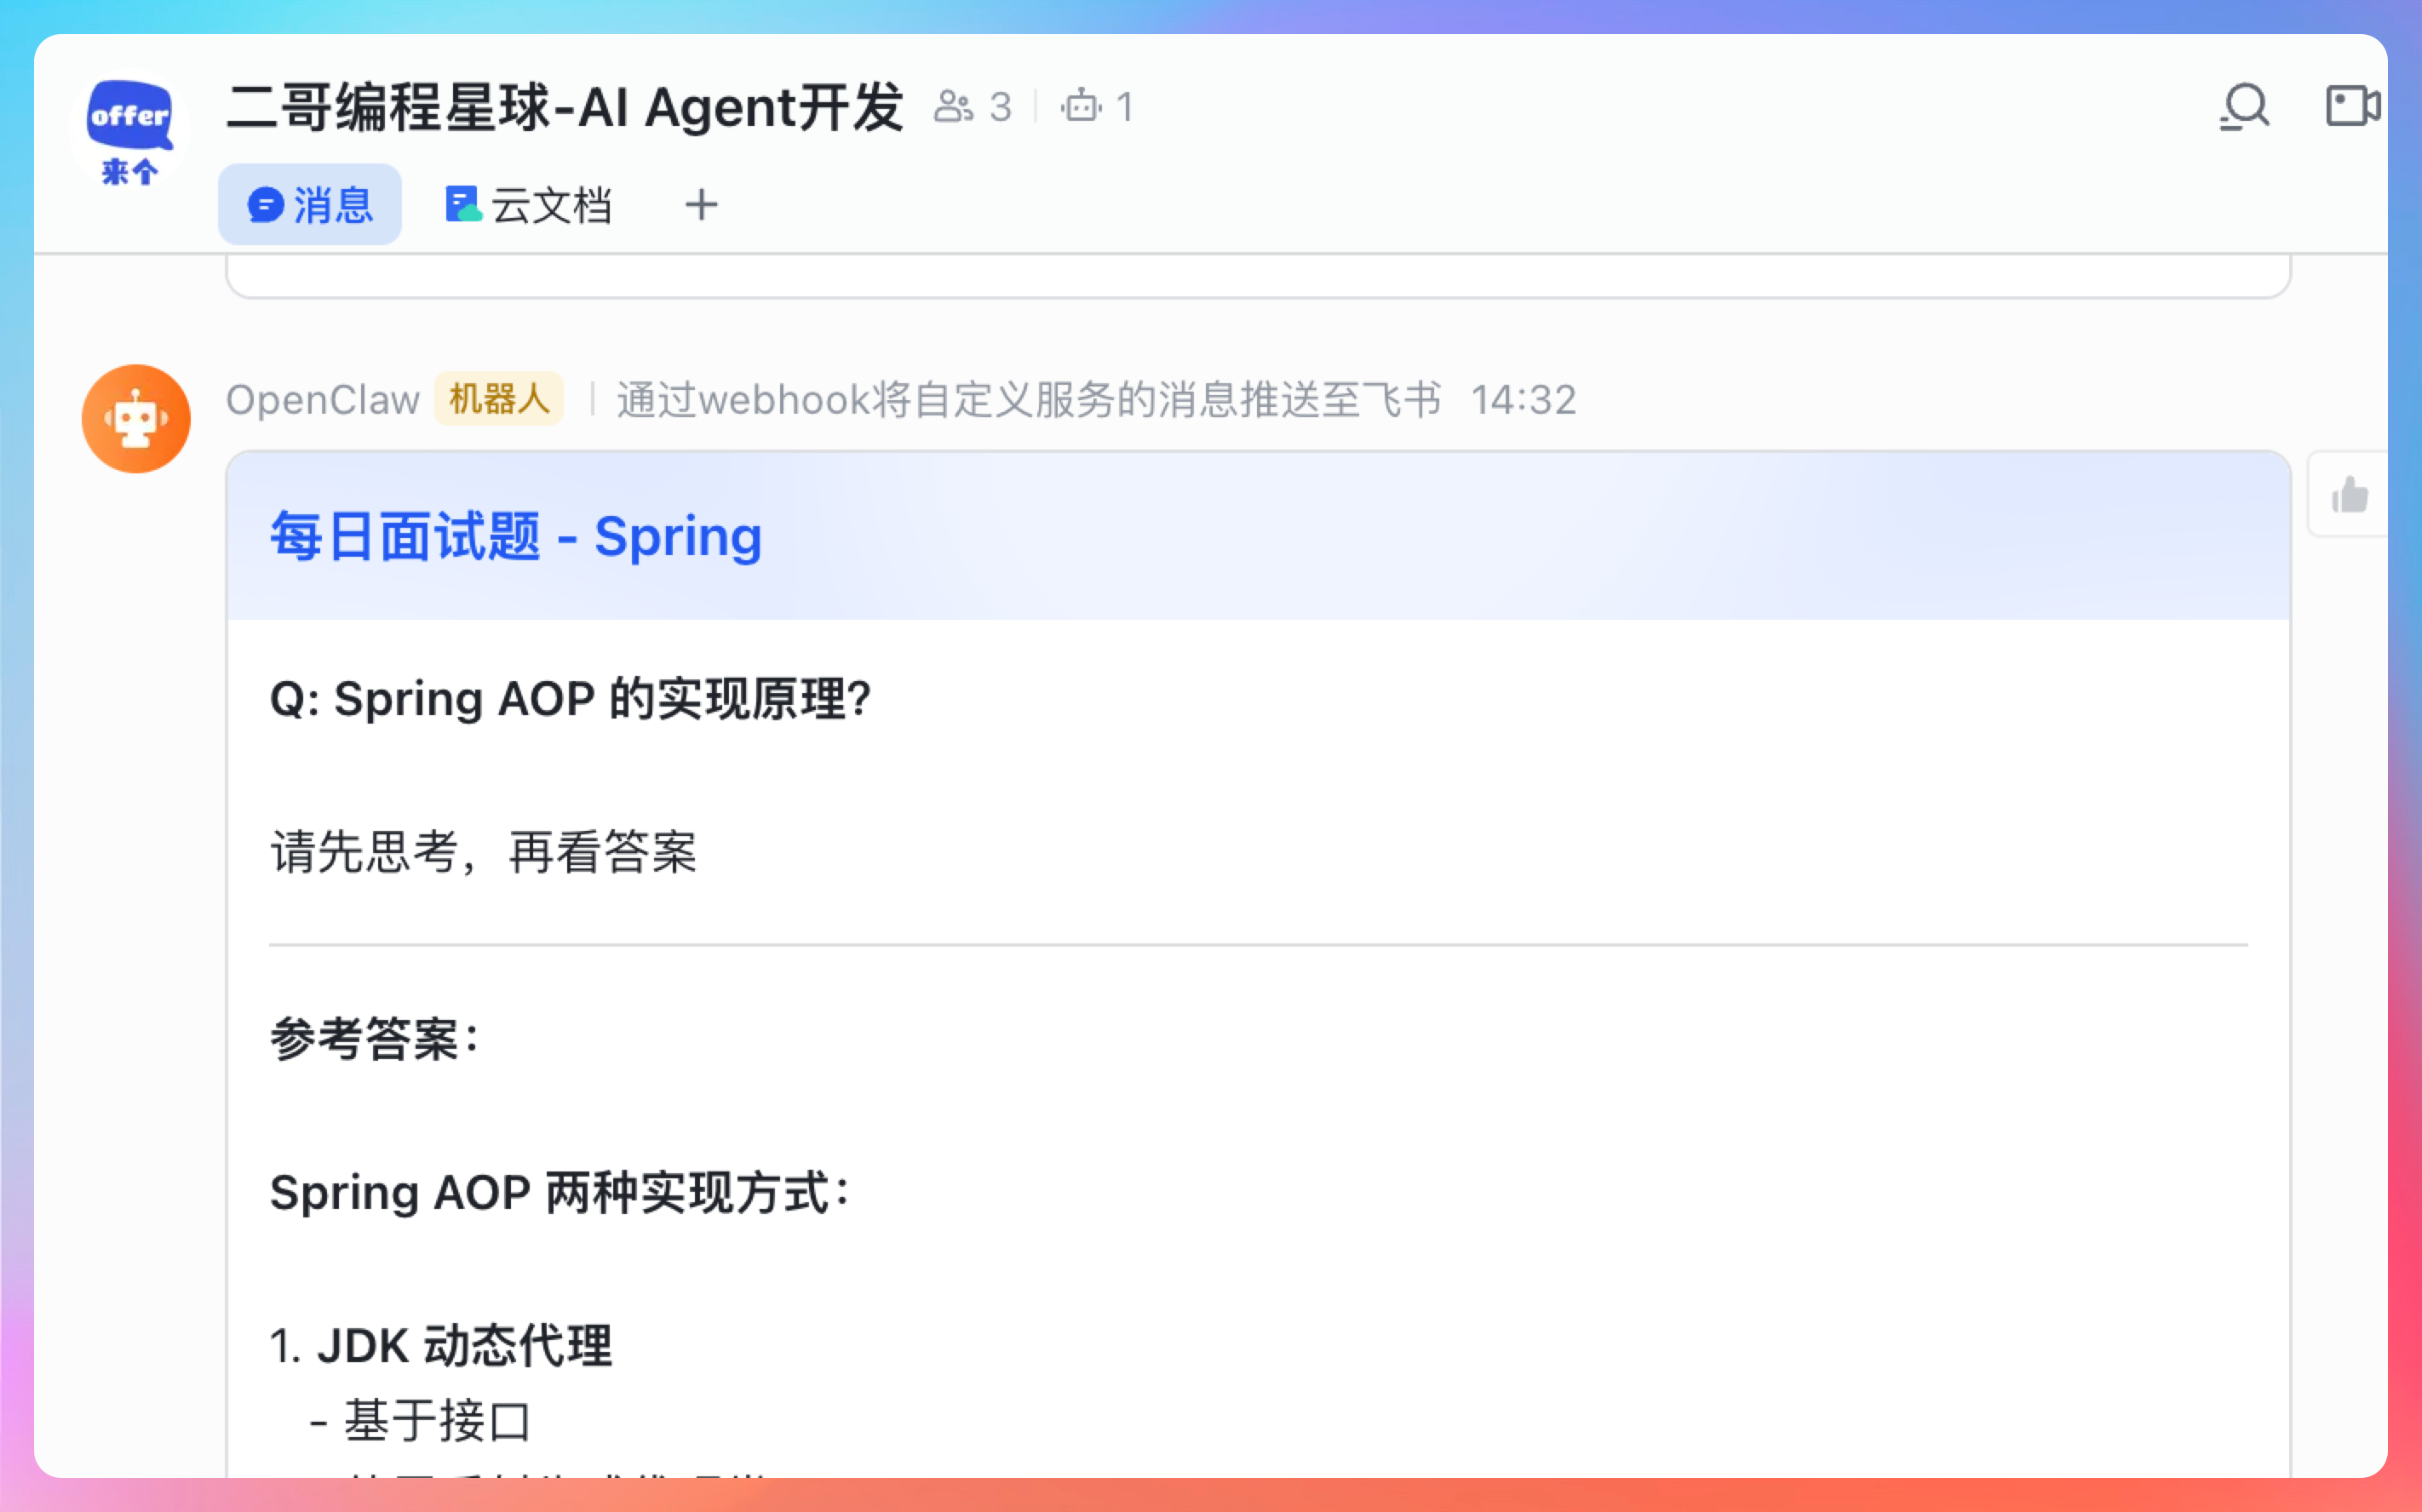Switch to the 消息 tab
This screenshot has width=2422, height=1512.
(x=310, y=205)
